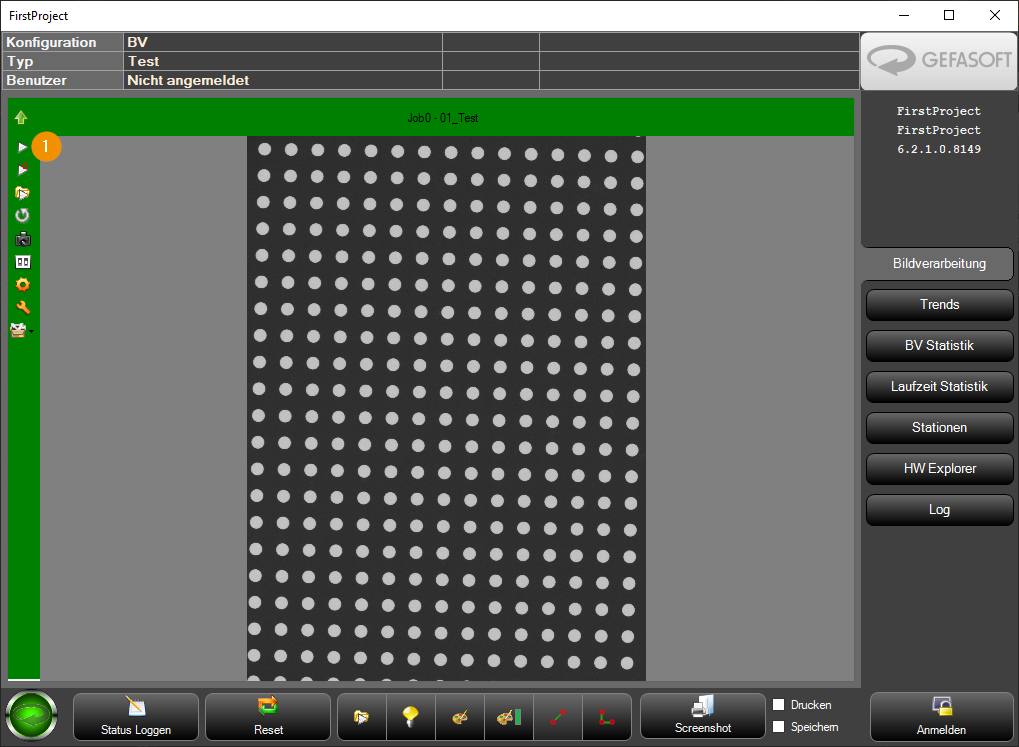Open the Trends tab
This screenshot has width=1019, height=747.
click(940, 305)
